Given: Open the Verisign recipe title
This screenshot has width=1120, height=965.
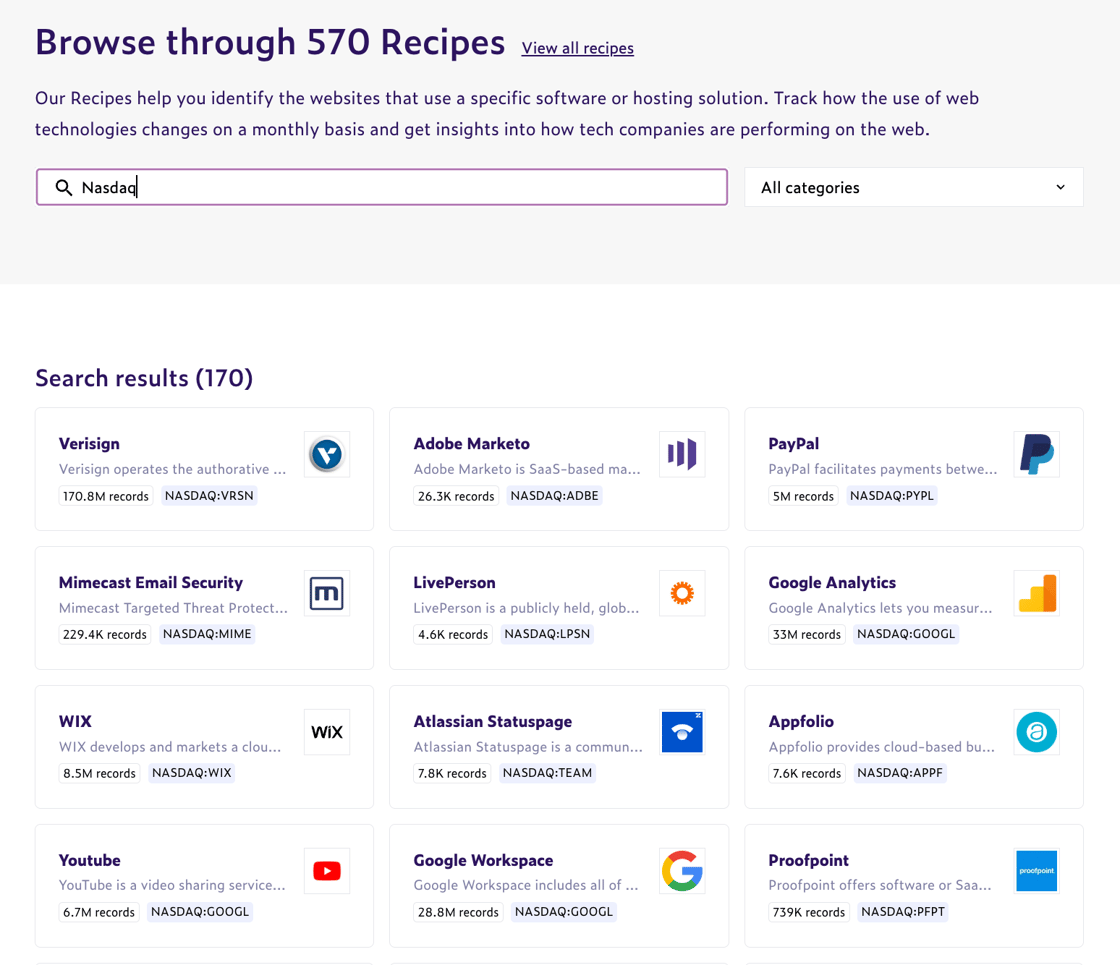Looking at the screenshot, I should (89, 444).
